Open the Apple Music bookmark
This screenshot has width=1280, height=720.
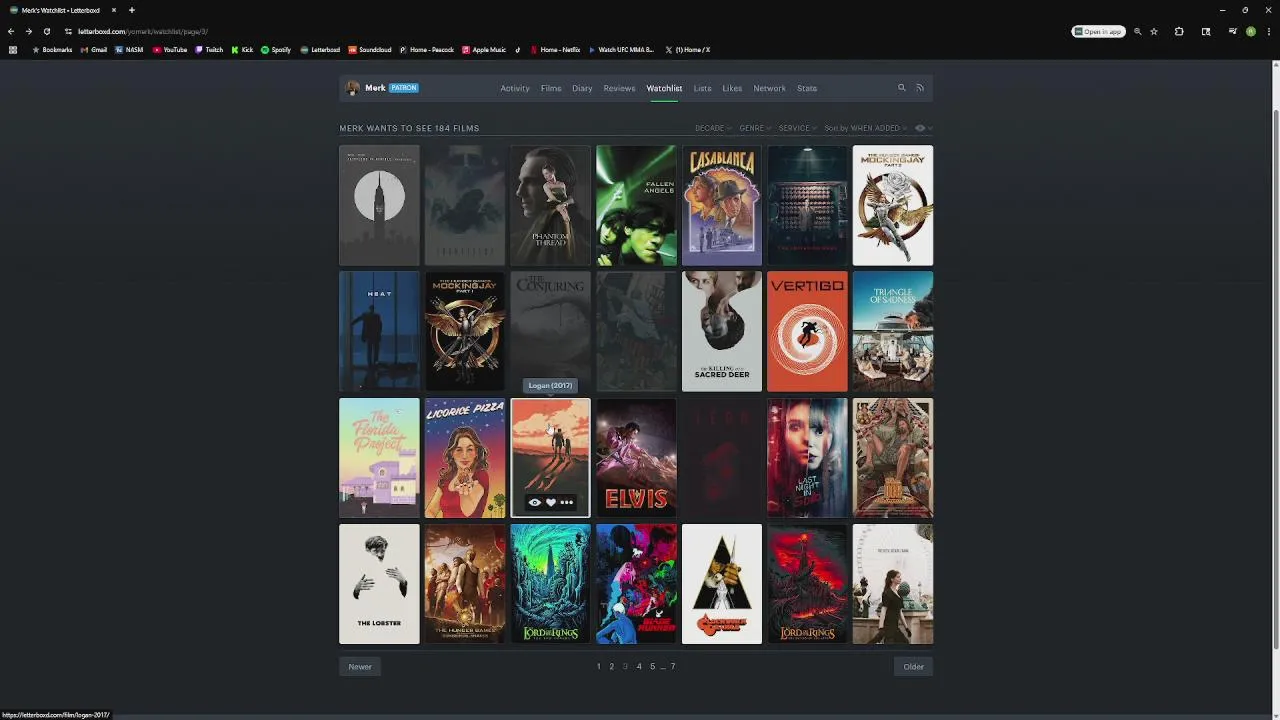(484, 50)
